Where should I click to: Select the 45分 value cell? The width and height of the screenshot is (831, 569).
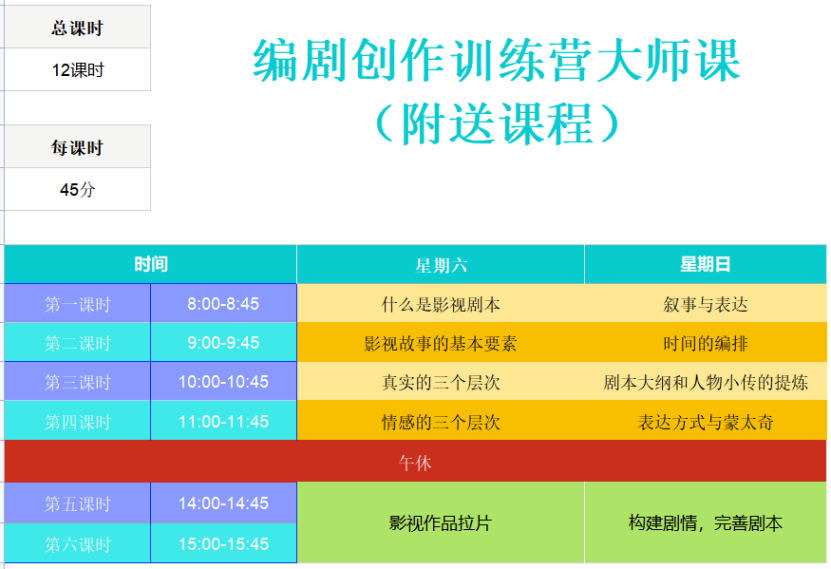(77, 189)
